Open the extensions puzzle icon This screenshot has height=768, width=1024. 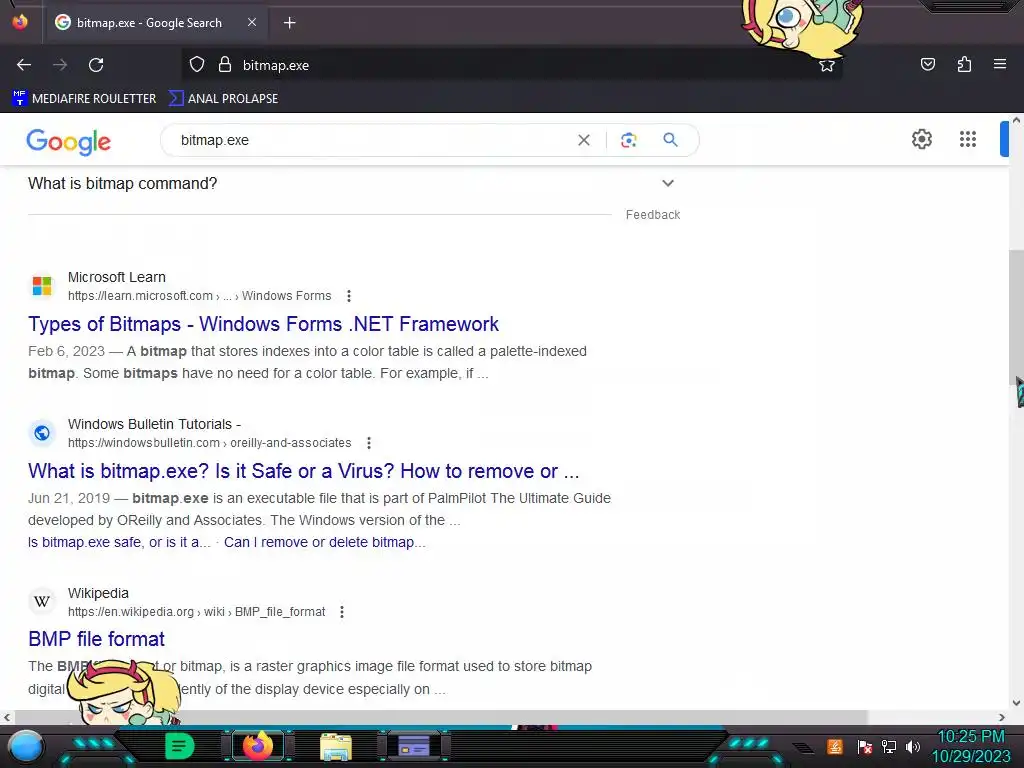click(x=964, y=64)
